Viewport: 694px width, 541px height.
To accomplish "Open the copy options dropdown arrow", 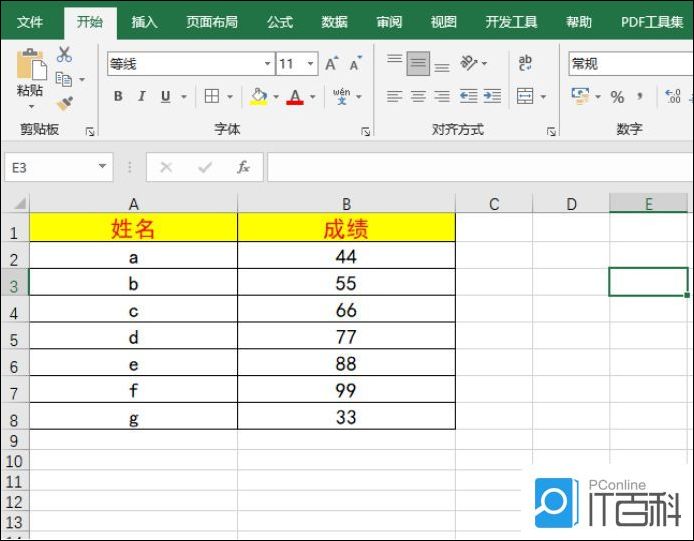I will tap(82, 80).
